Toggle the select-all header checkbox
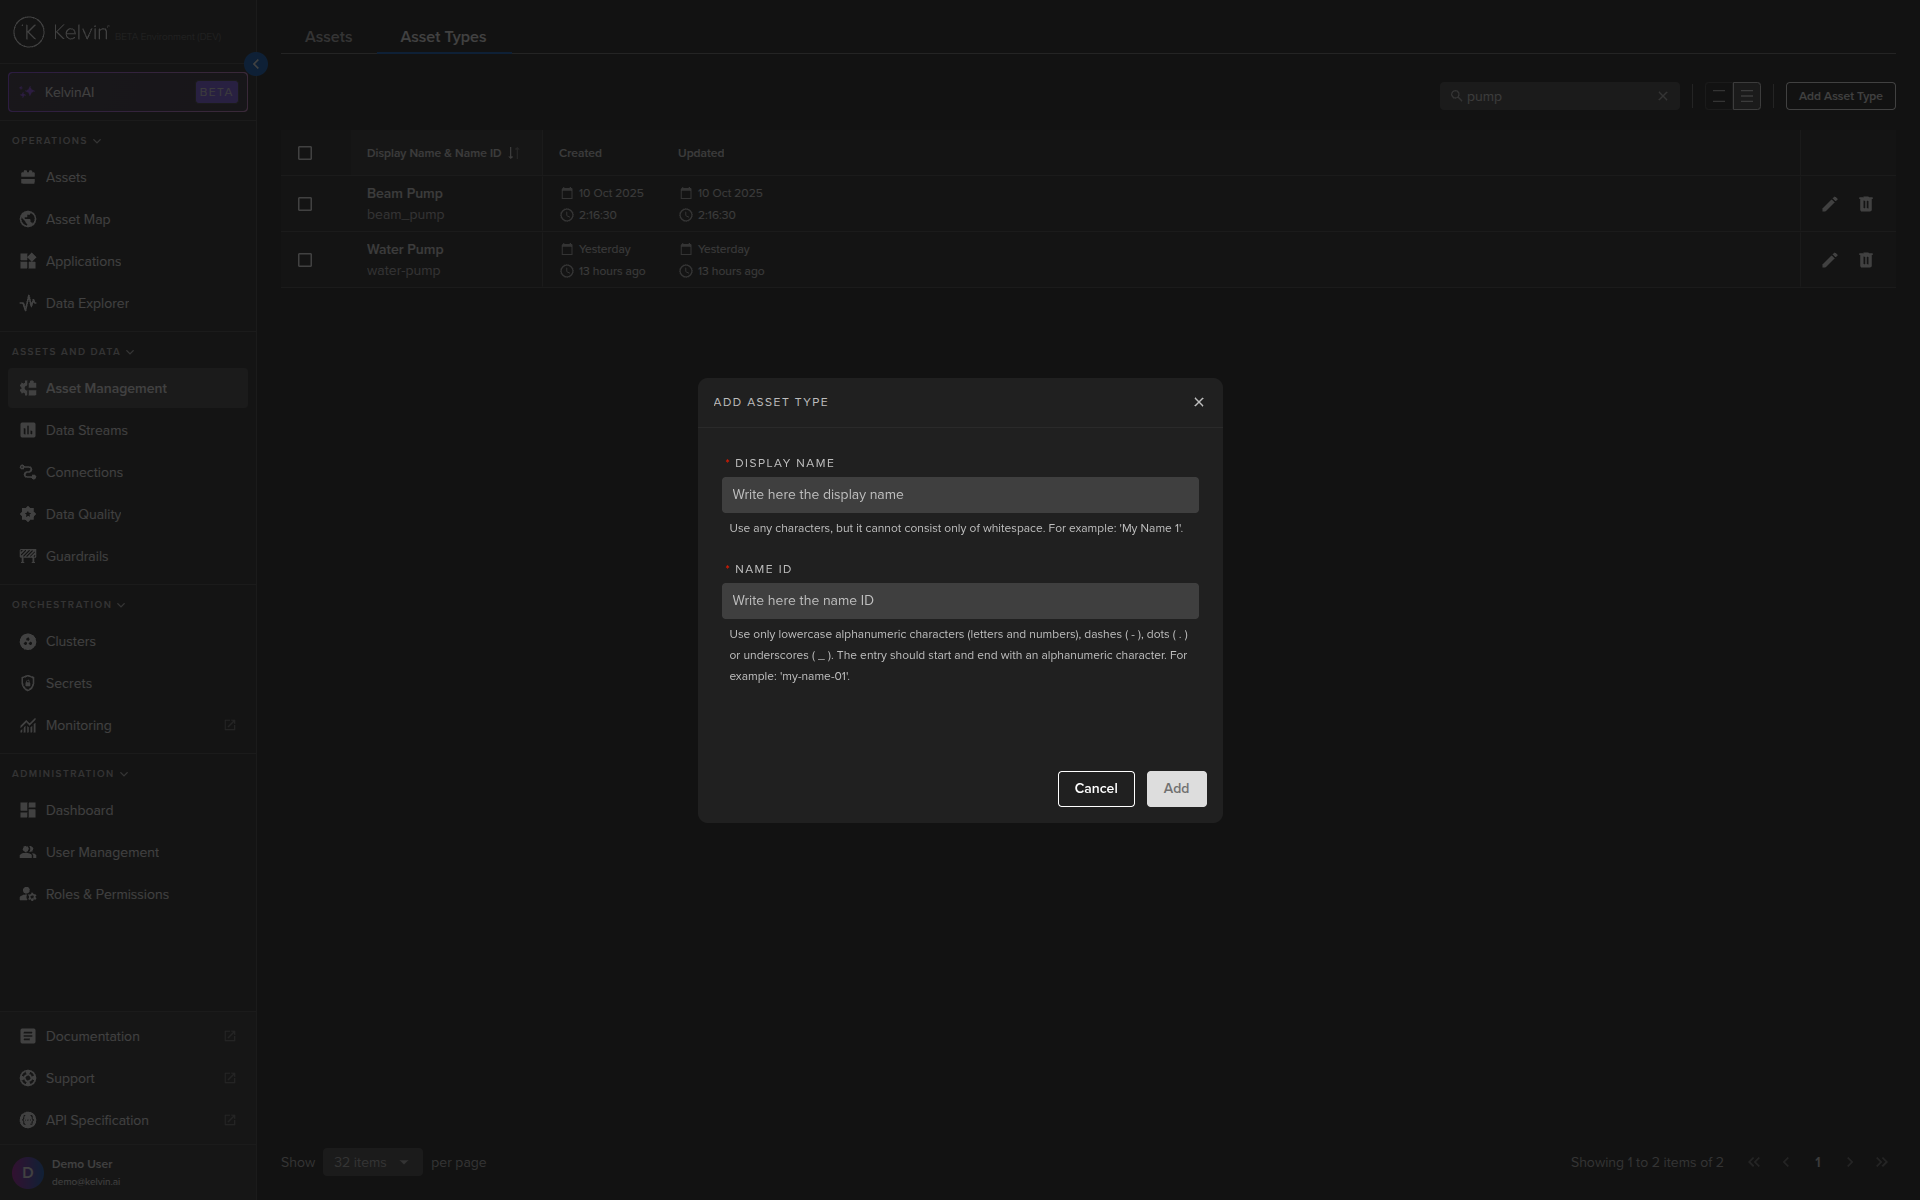1920x1200 pixels. 305,153
